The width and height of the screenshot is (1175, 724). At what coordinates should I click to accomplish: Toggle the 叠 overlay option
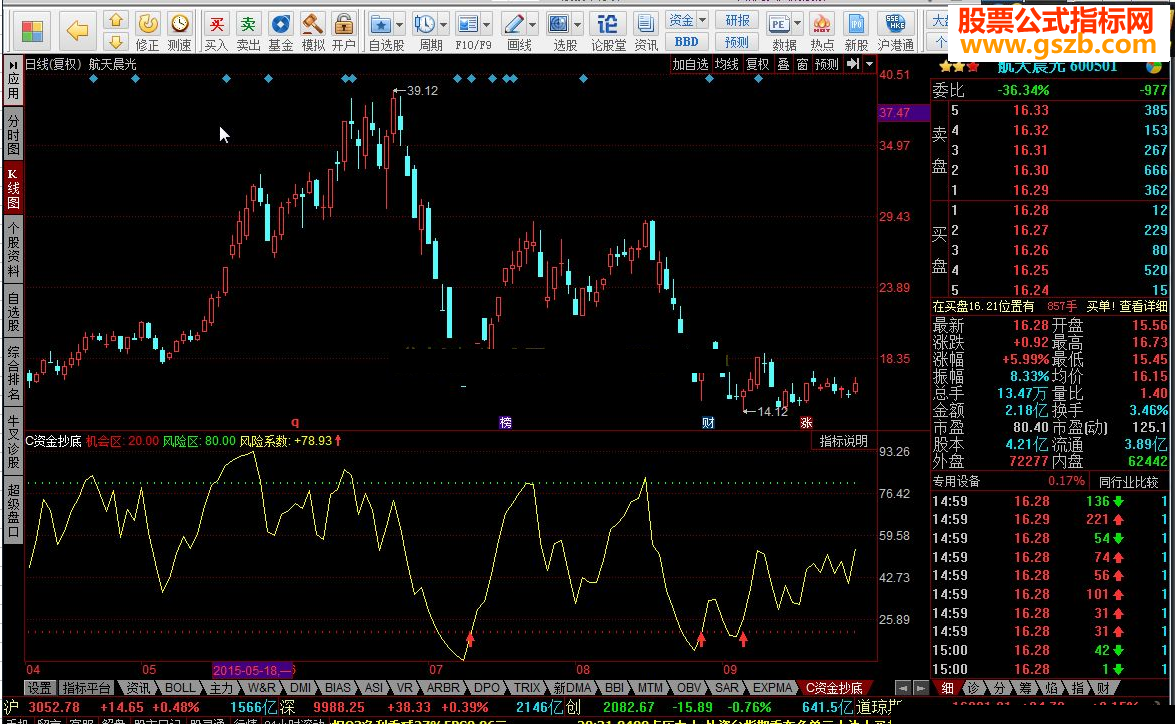783,64
